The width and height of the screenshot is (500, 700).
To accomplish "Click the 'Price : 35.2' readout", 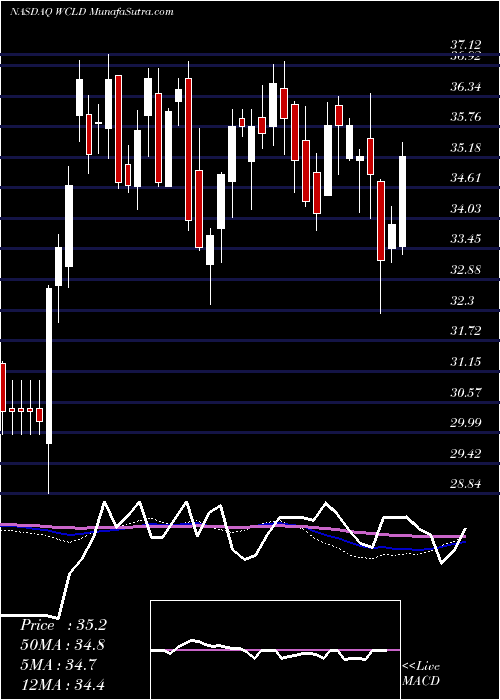I will pos(63,625).
